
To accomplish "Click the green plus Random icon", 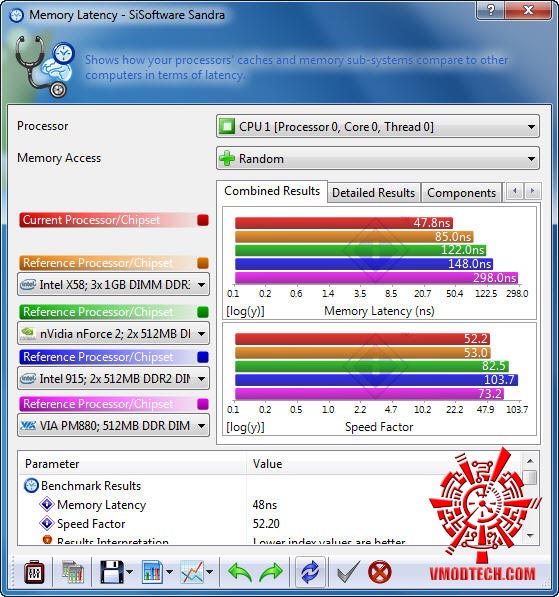I will click(227, 158).
